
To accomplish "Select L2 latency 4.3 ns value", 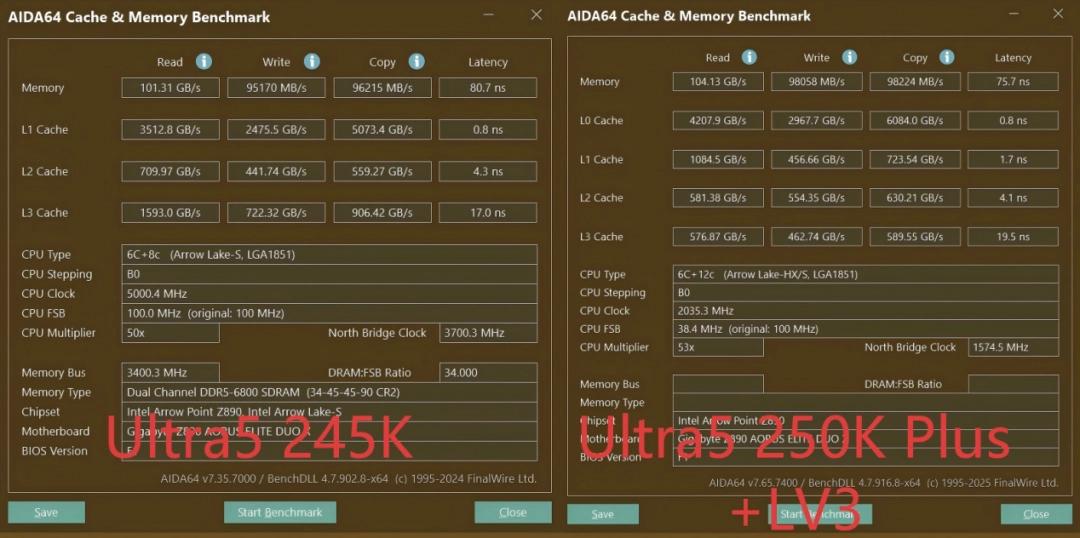I will click(x=488, y=172).
